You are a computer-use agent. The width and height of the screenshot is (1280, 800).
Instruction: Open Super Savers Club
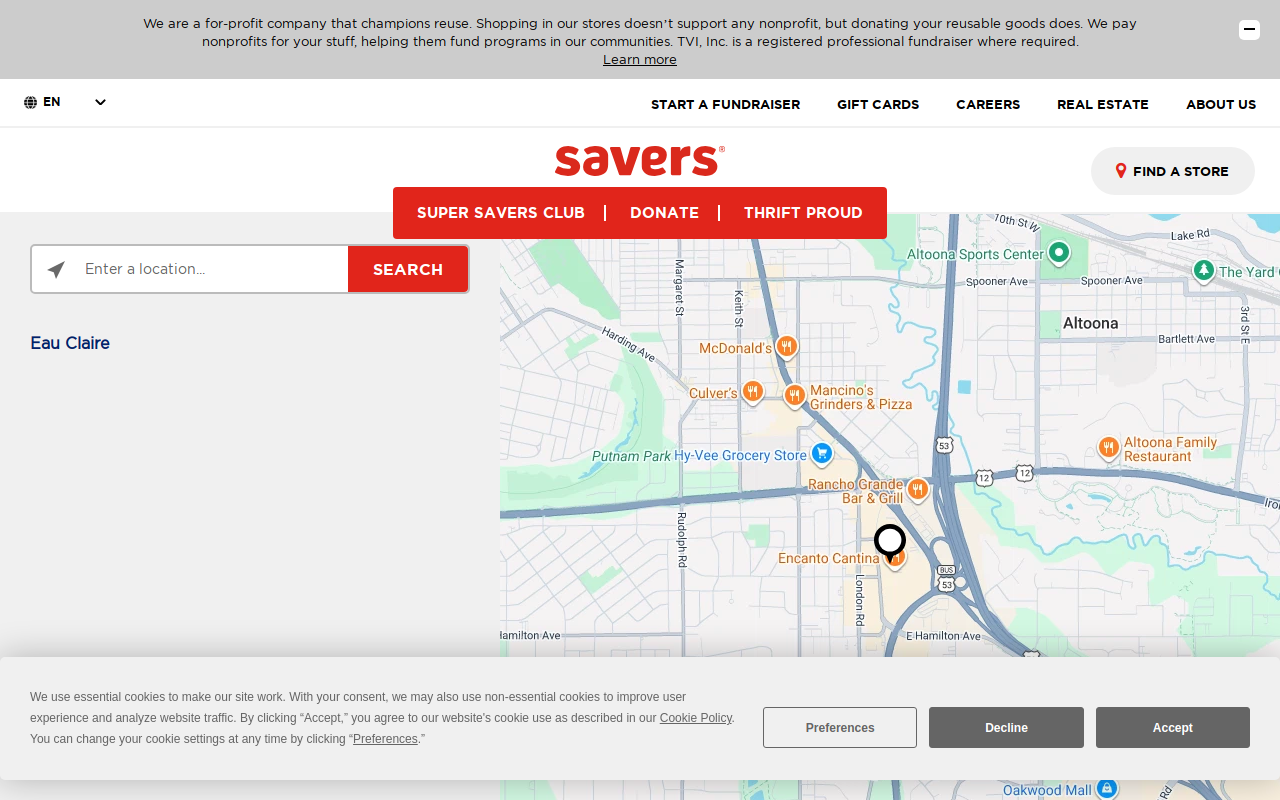pyautogui.click(x=501, y=213)
